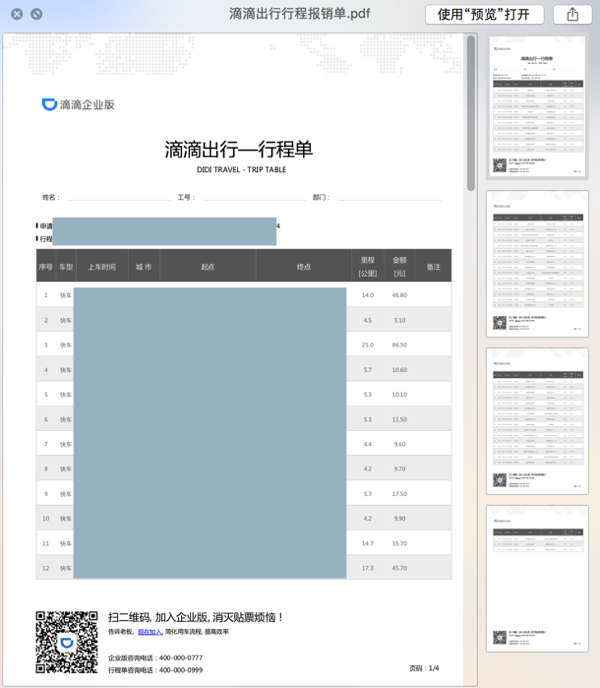Click the 滴滴出行—行程单 heading
The image size is (600, 688).
(x=239, y=150)
